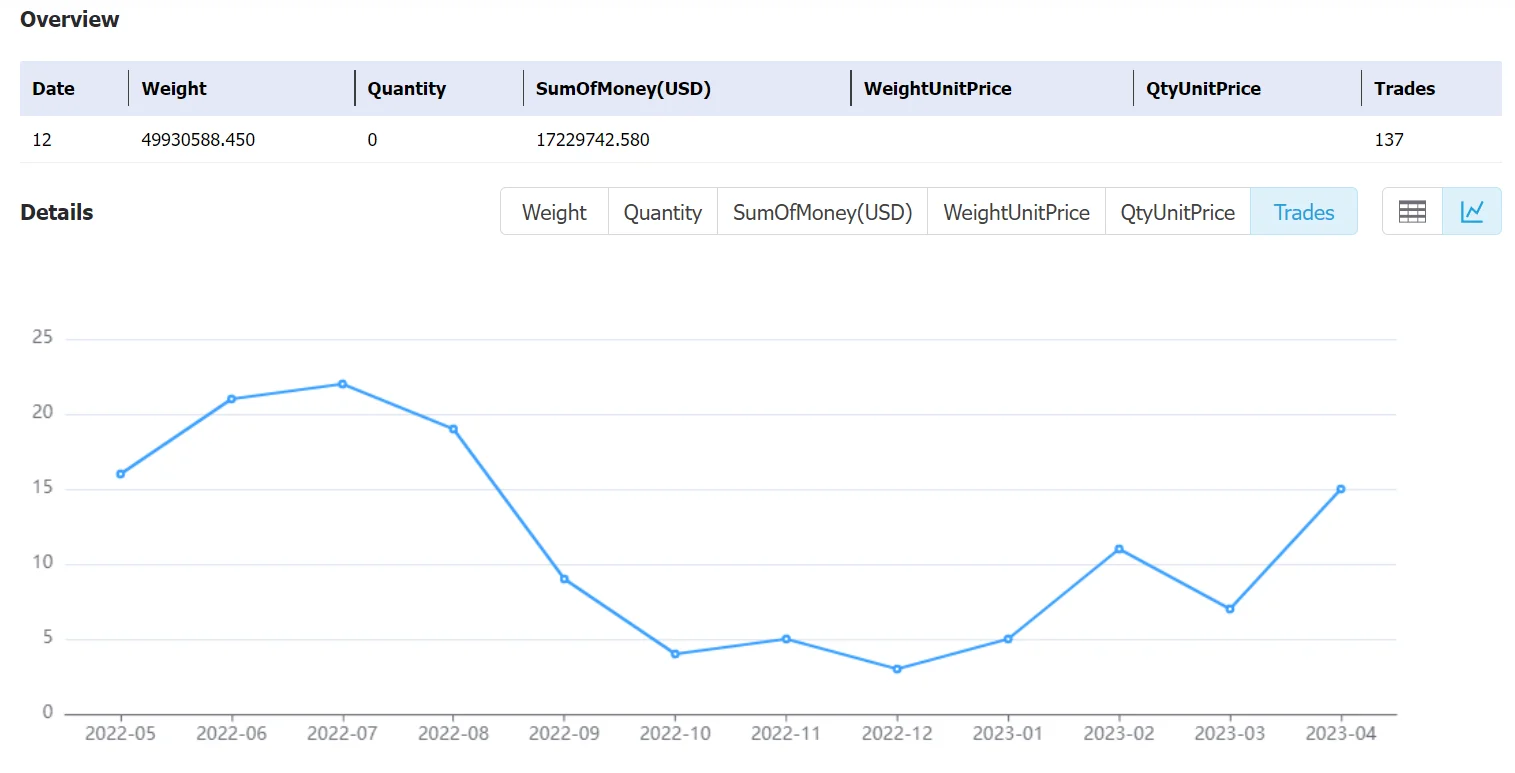Click the 2022-11 data point on chart

point(786,639)
